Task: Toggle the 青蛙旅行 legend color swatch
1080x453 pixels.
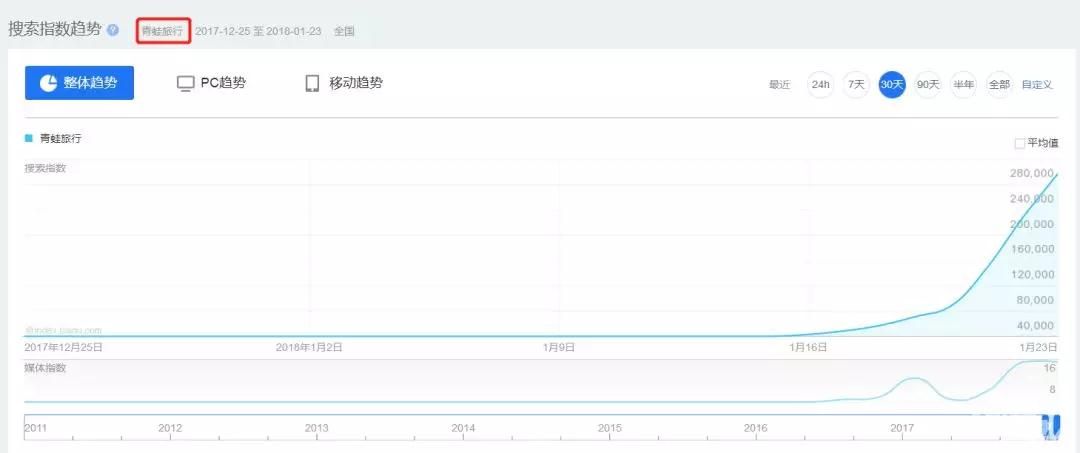Action: click(x=29, y=138)
